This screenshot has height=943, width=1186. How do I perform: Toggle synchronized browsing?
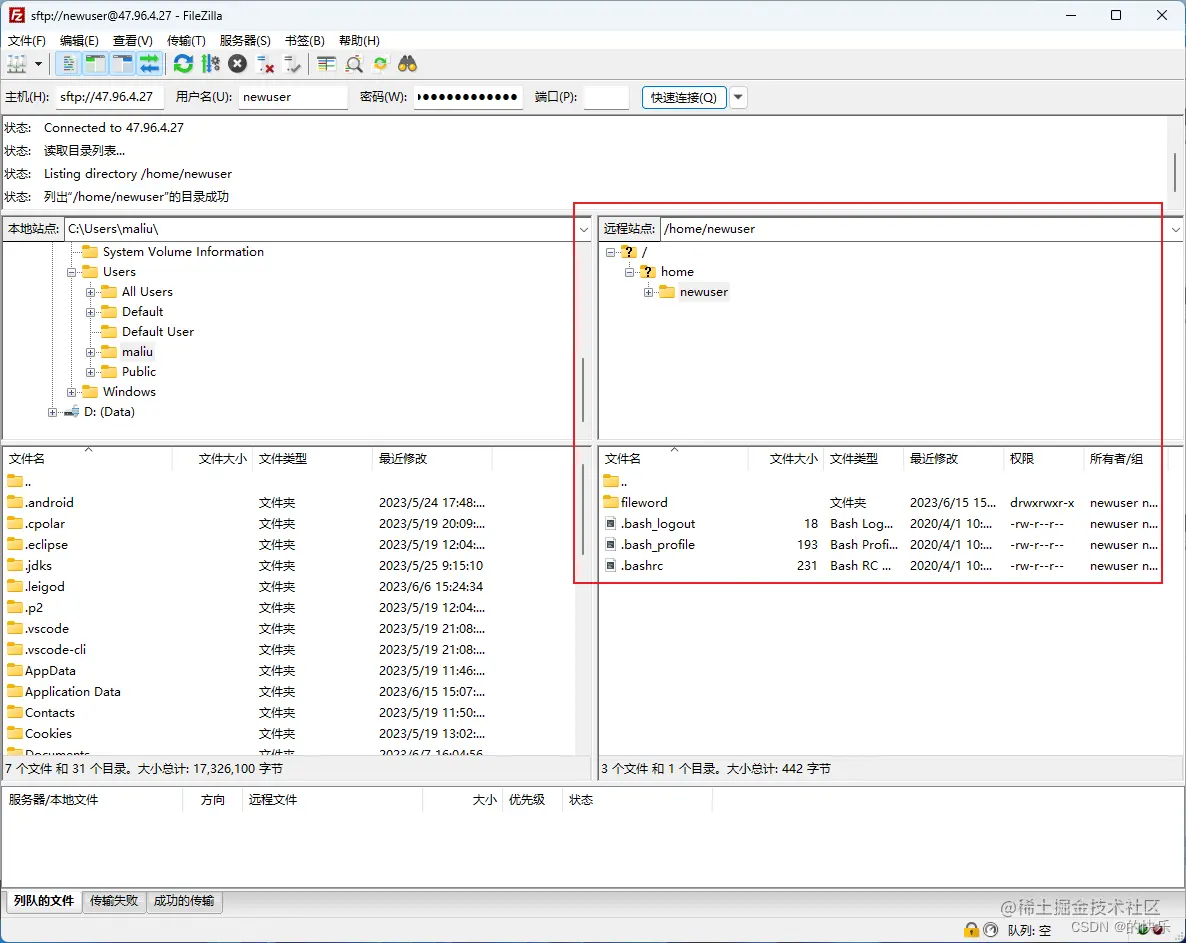click(380, 64)
